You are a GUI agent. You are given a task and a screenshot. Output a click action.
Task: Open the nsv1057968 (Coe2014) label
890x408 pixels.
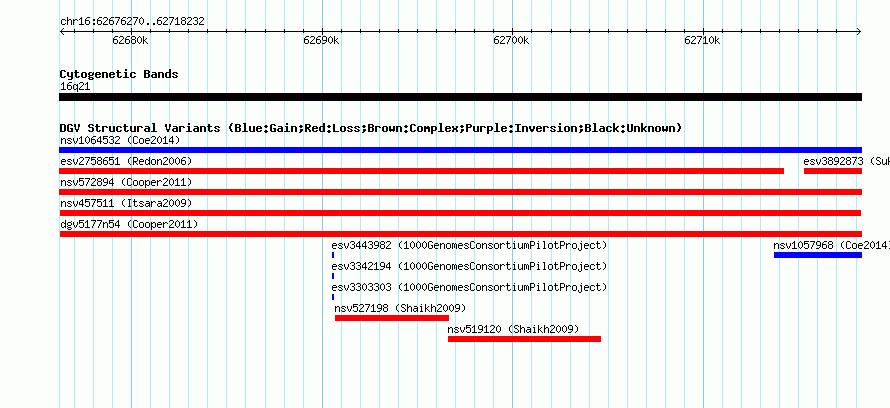click(831, 245)
